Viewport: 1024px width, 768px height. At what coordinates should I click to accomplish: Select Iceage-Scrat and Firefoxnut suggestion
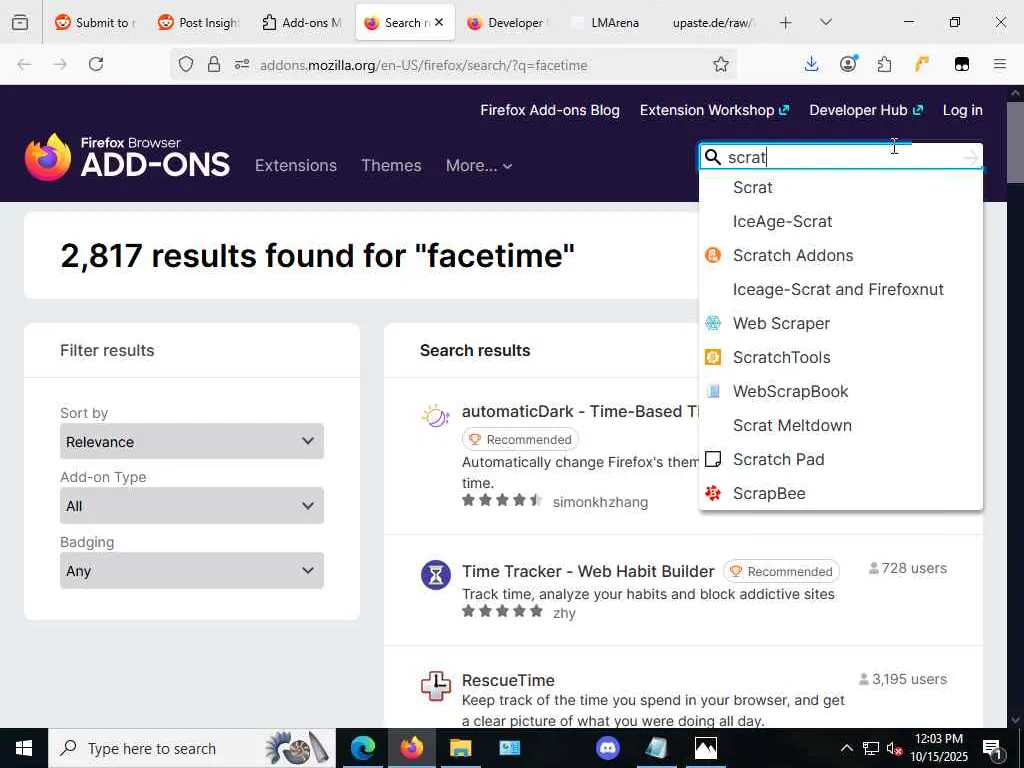click(840, 289)
